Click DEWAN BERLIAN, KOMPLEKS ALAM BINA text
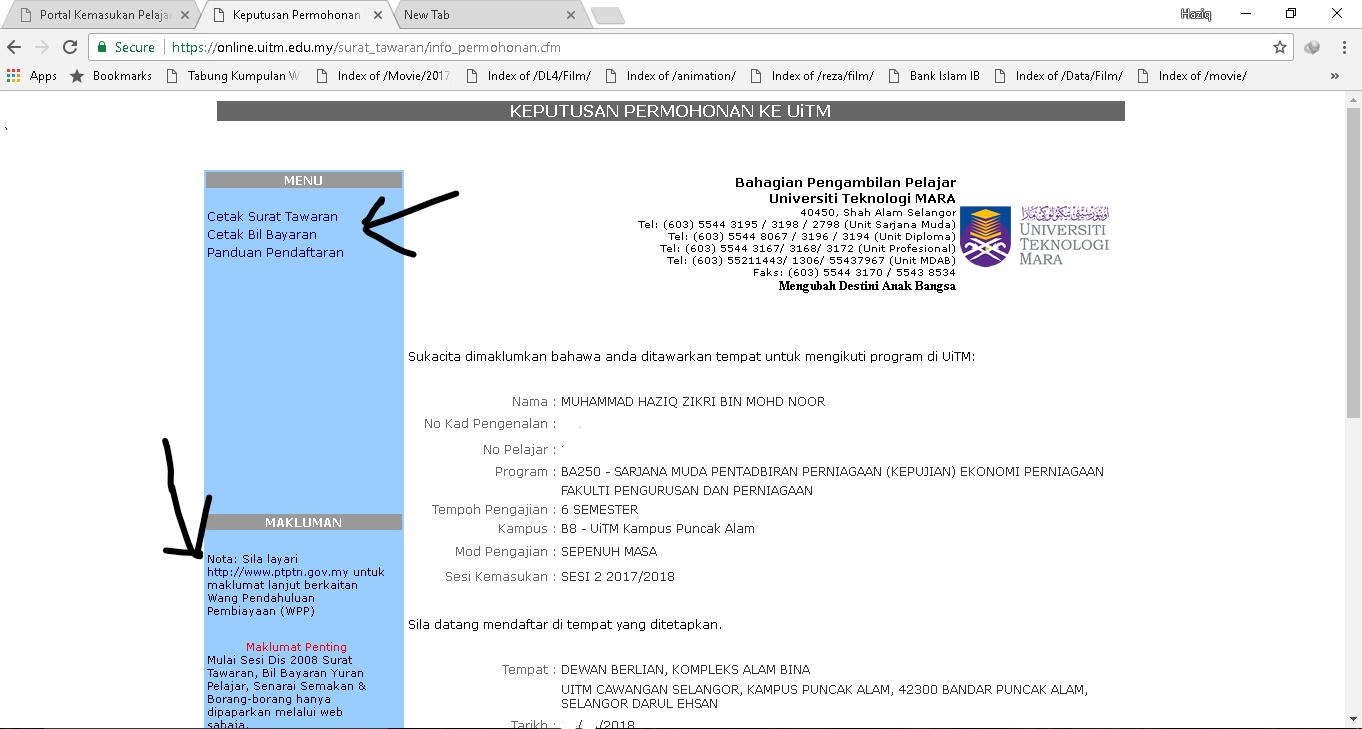This screenshot has width=1362, height=729. point(685,670)
